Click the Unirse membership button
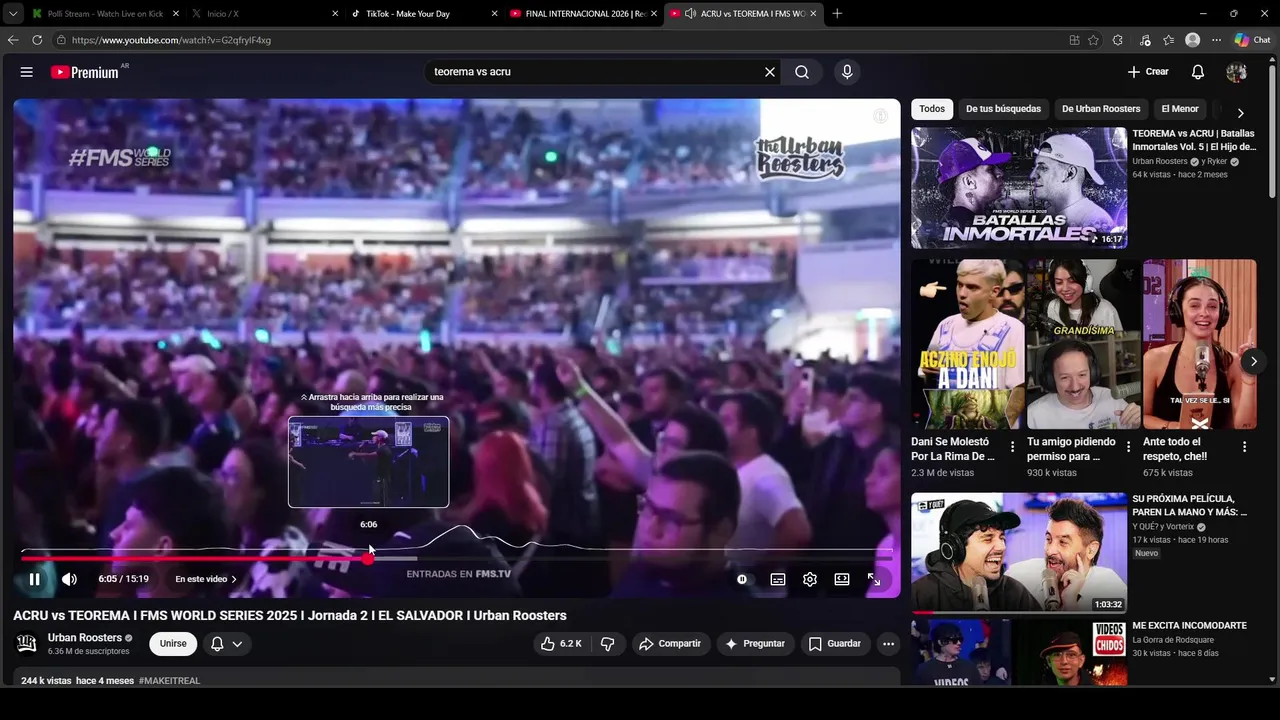 [173, 644]
